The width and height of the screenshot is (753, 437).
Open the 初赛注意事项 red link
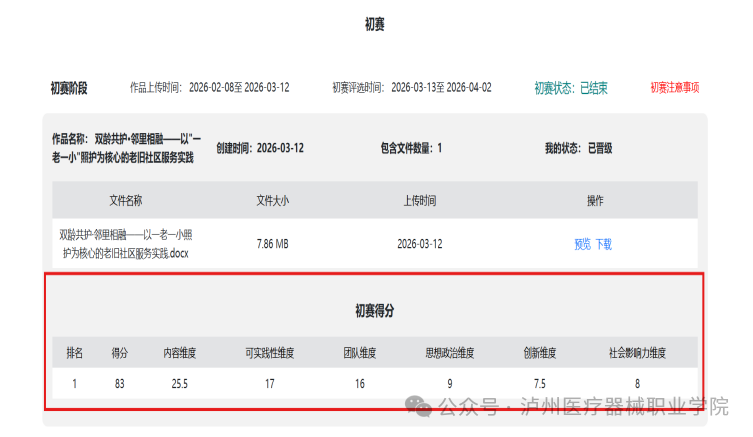tap(674, 87)
